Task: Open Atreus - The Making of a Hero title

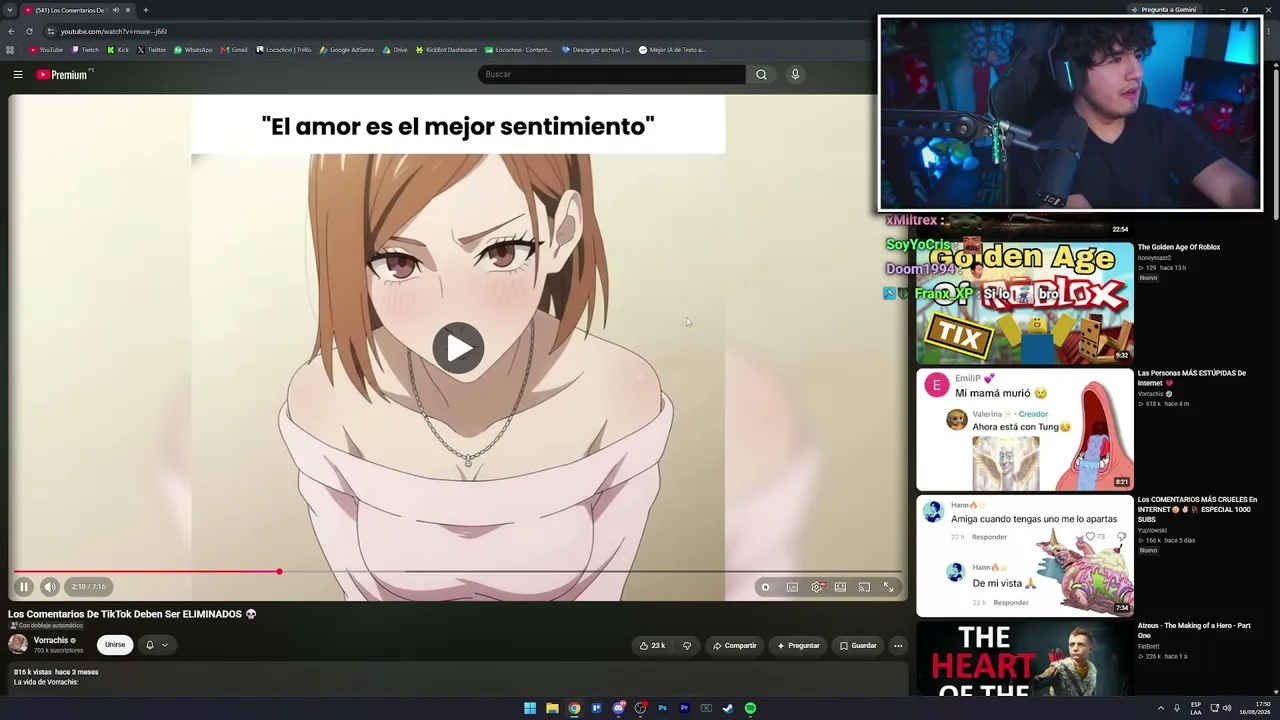Action: pos(1194,630)
